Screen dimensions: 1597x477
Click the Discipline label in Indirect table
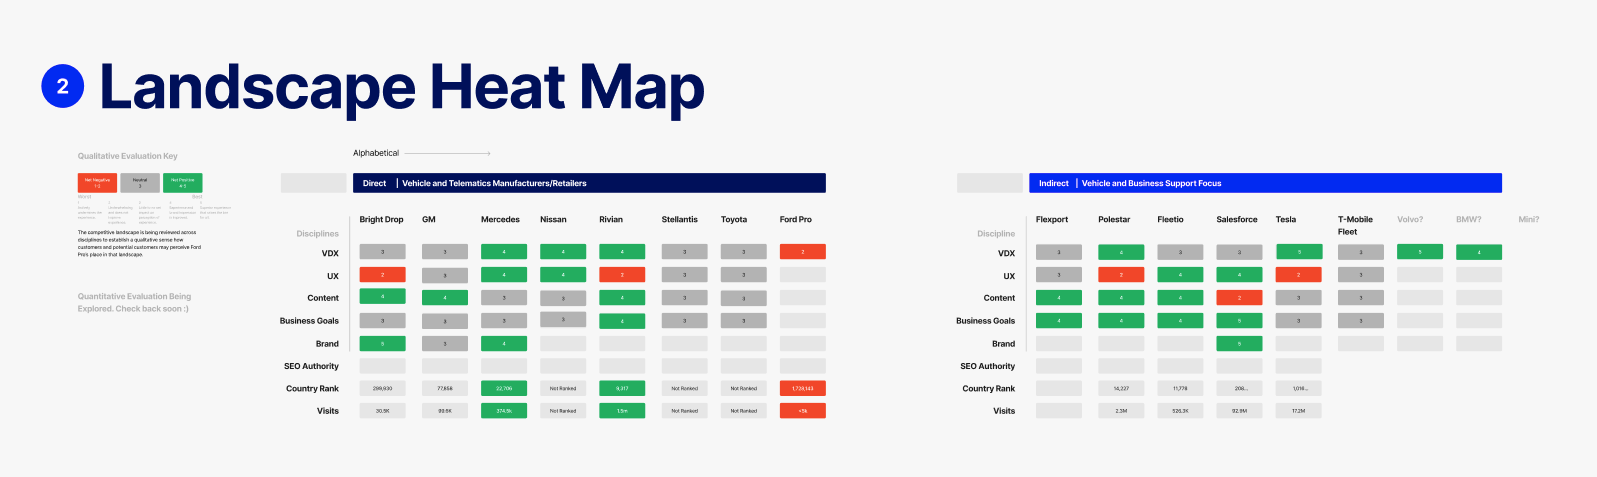point(996,234)
